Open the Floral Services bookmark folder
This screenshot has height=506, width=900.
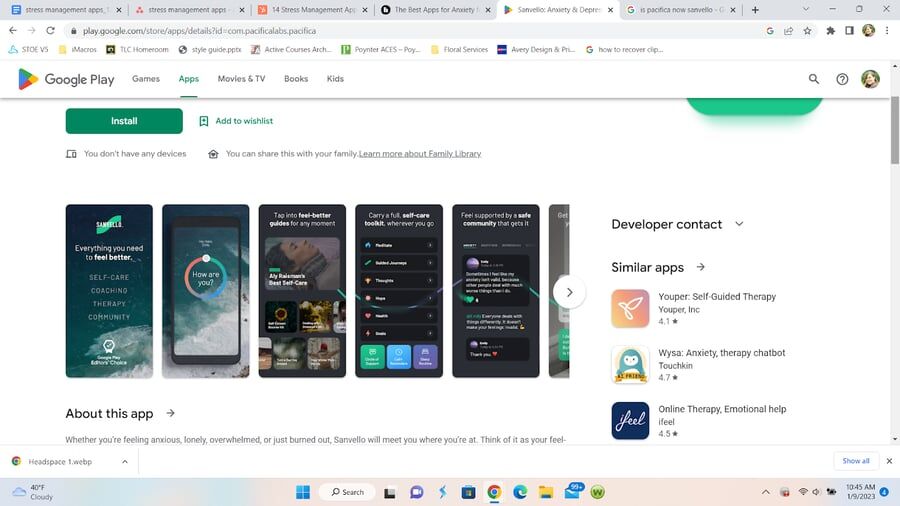tap(459, 49)
